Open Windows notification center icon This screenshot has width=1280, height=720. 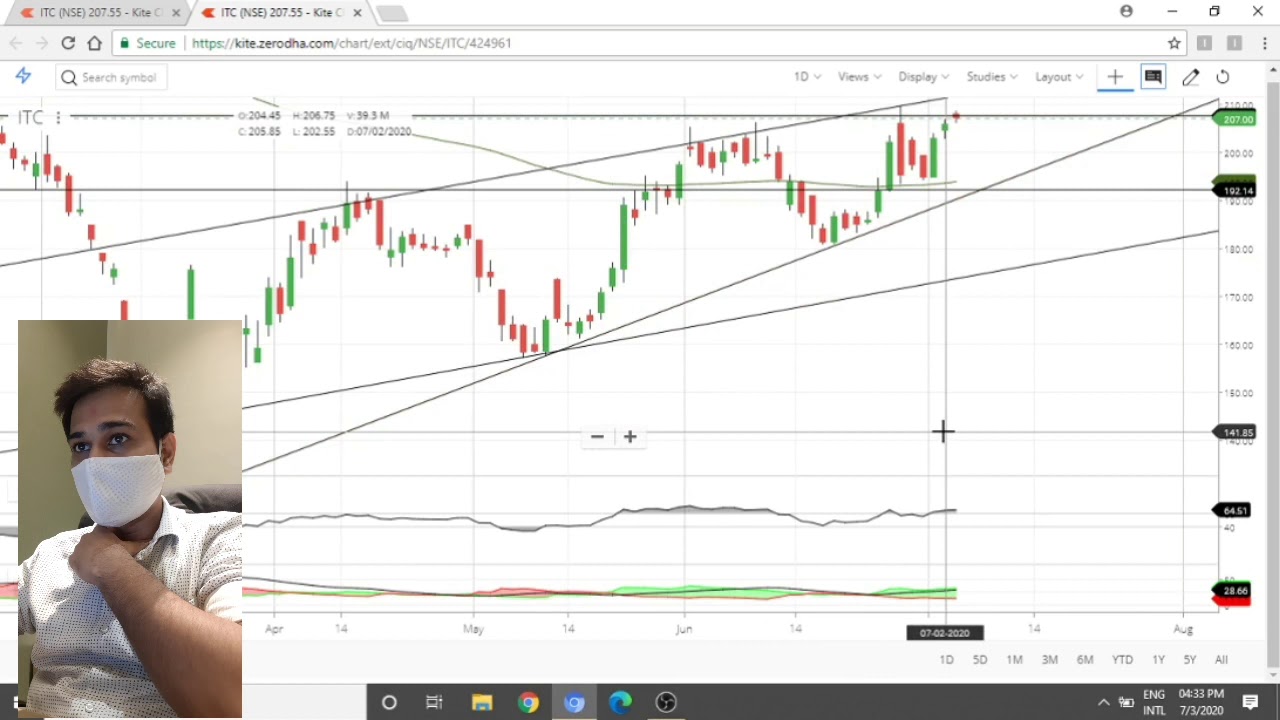click(x=1250, y=702)
